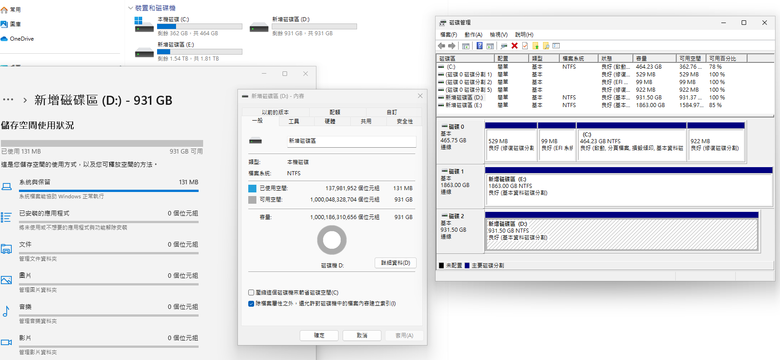
Task: Switch to 安全性 tab in properties dialog
Action: point(404,121)
